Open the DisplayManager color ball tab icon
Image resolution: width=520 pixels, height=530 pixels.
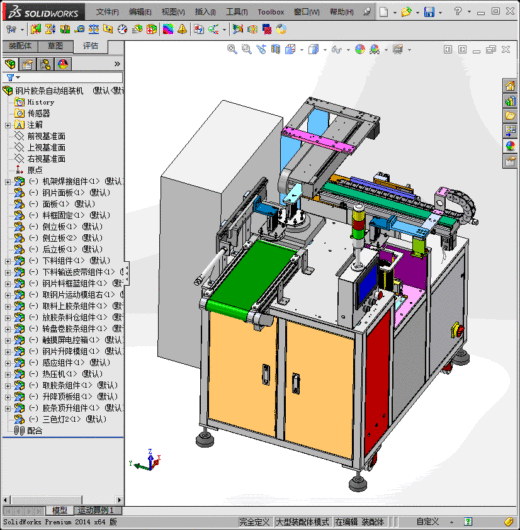pos(63,64)
